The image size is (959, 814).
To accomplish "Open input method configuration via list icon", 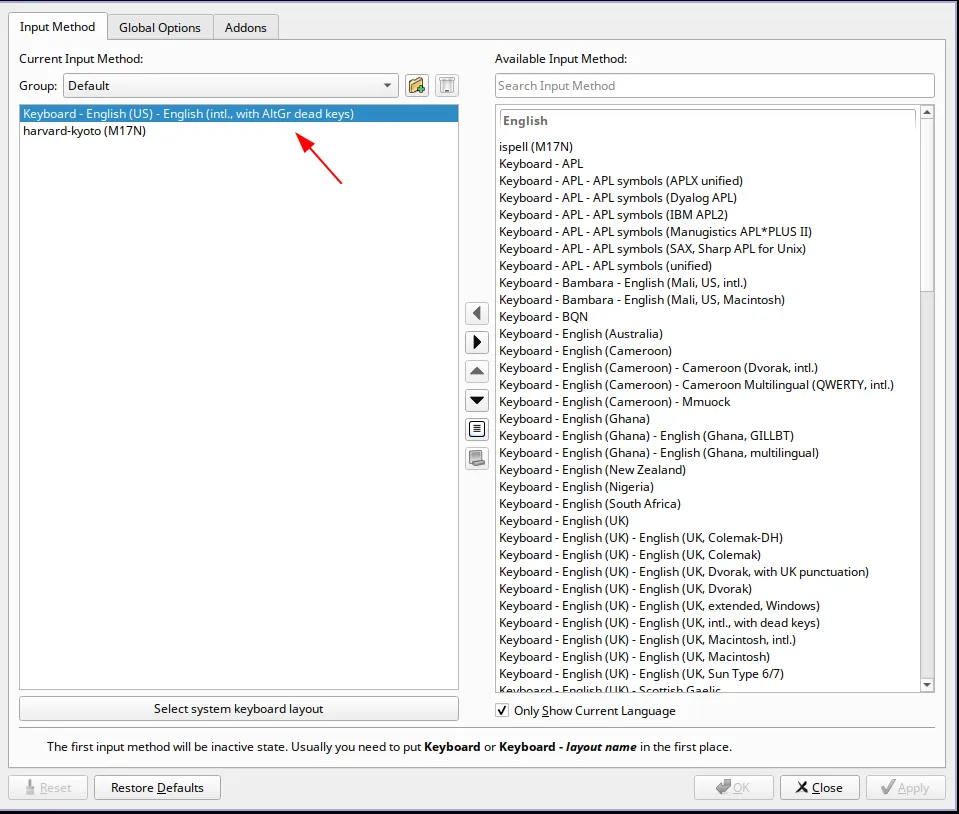I will pos(477,428).
